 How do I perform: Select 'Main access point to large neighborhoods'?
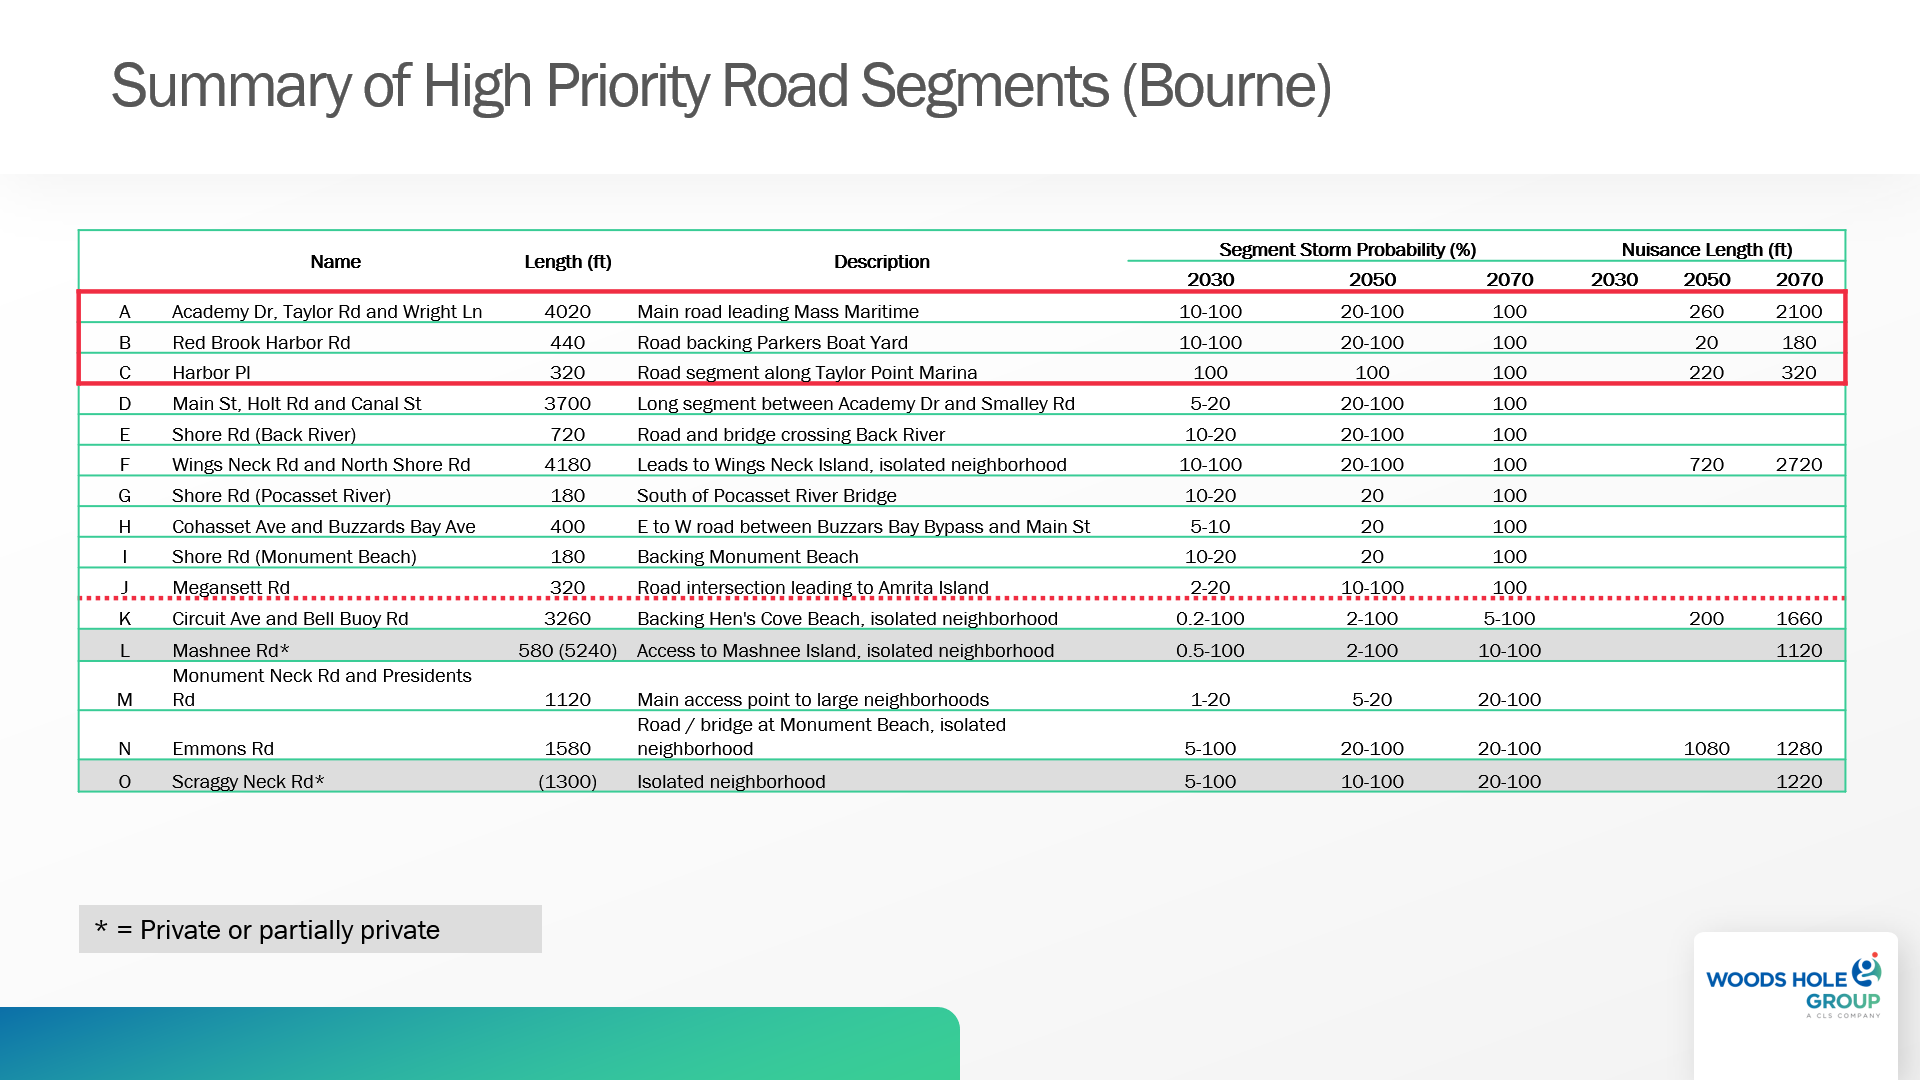[813, 700]
